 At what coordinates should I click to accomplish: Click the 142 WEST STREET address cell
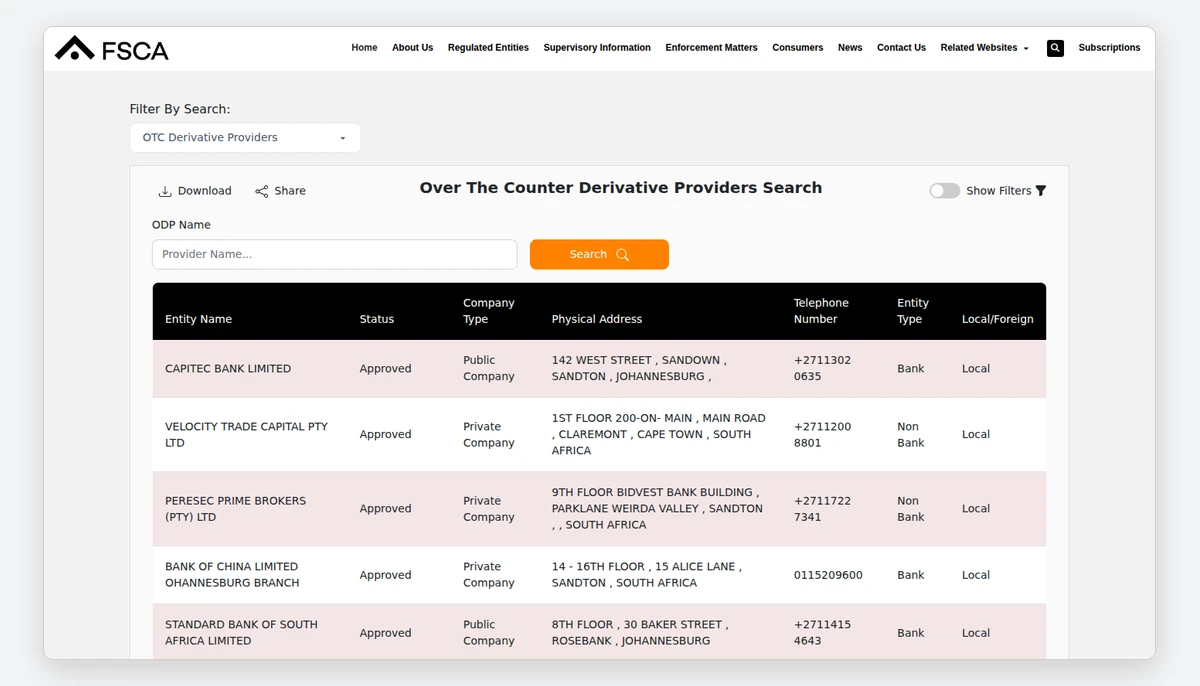click(x=639, y=369)
